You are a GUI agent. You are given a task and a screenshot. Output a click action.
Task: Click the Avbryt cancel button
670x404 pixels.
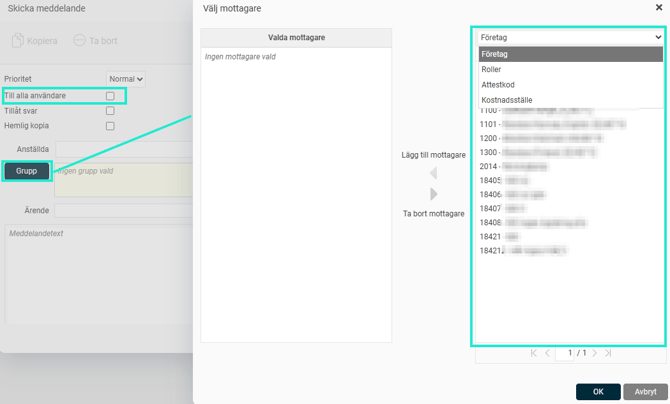coord(645,392)
